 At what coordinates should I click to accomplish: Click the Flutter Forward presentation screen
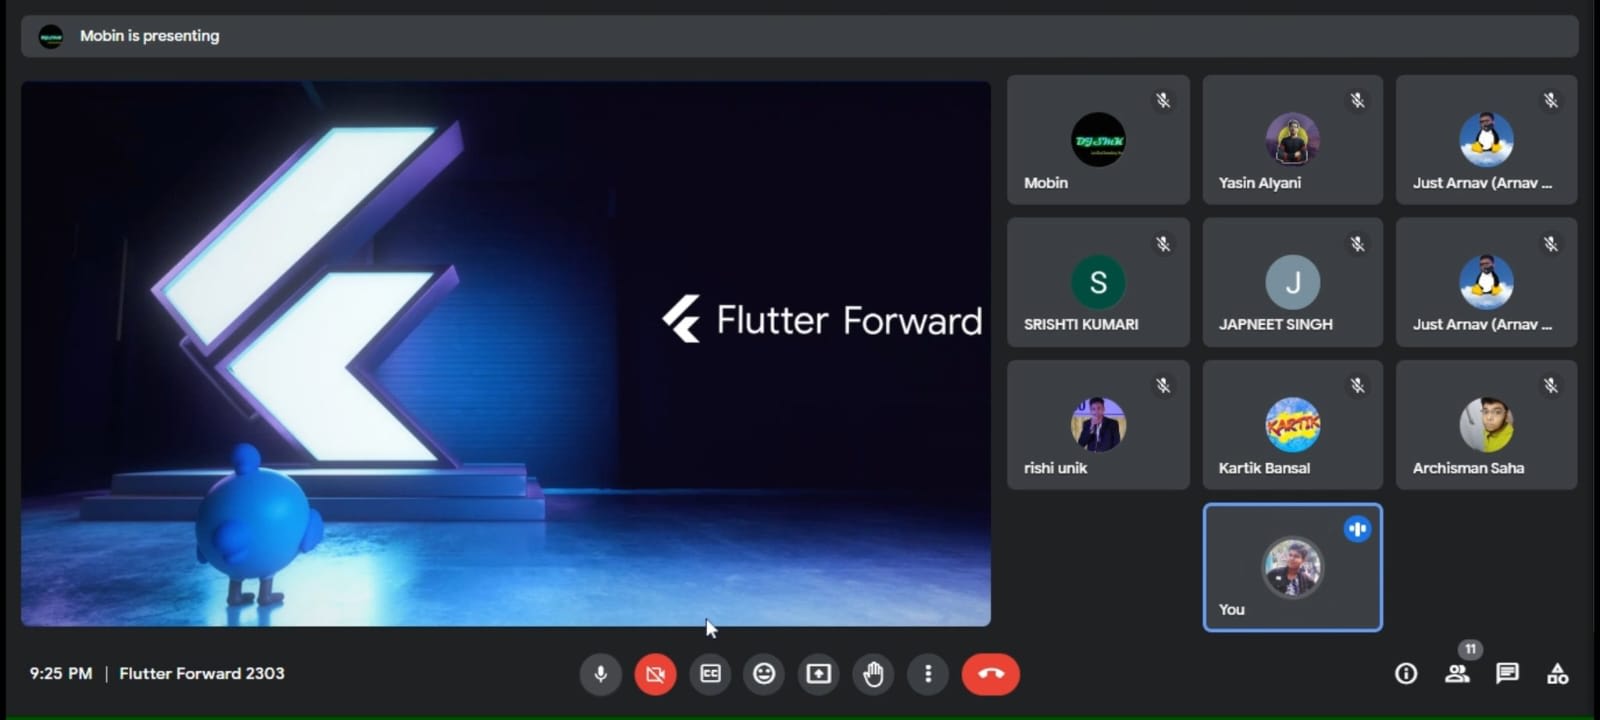pyautogui.click(x=506, y=353)
